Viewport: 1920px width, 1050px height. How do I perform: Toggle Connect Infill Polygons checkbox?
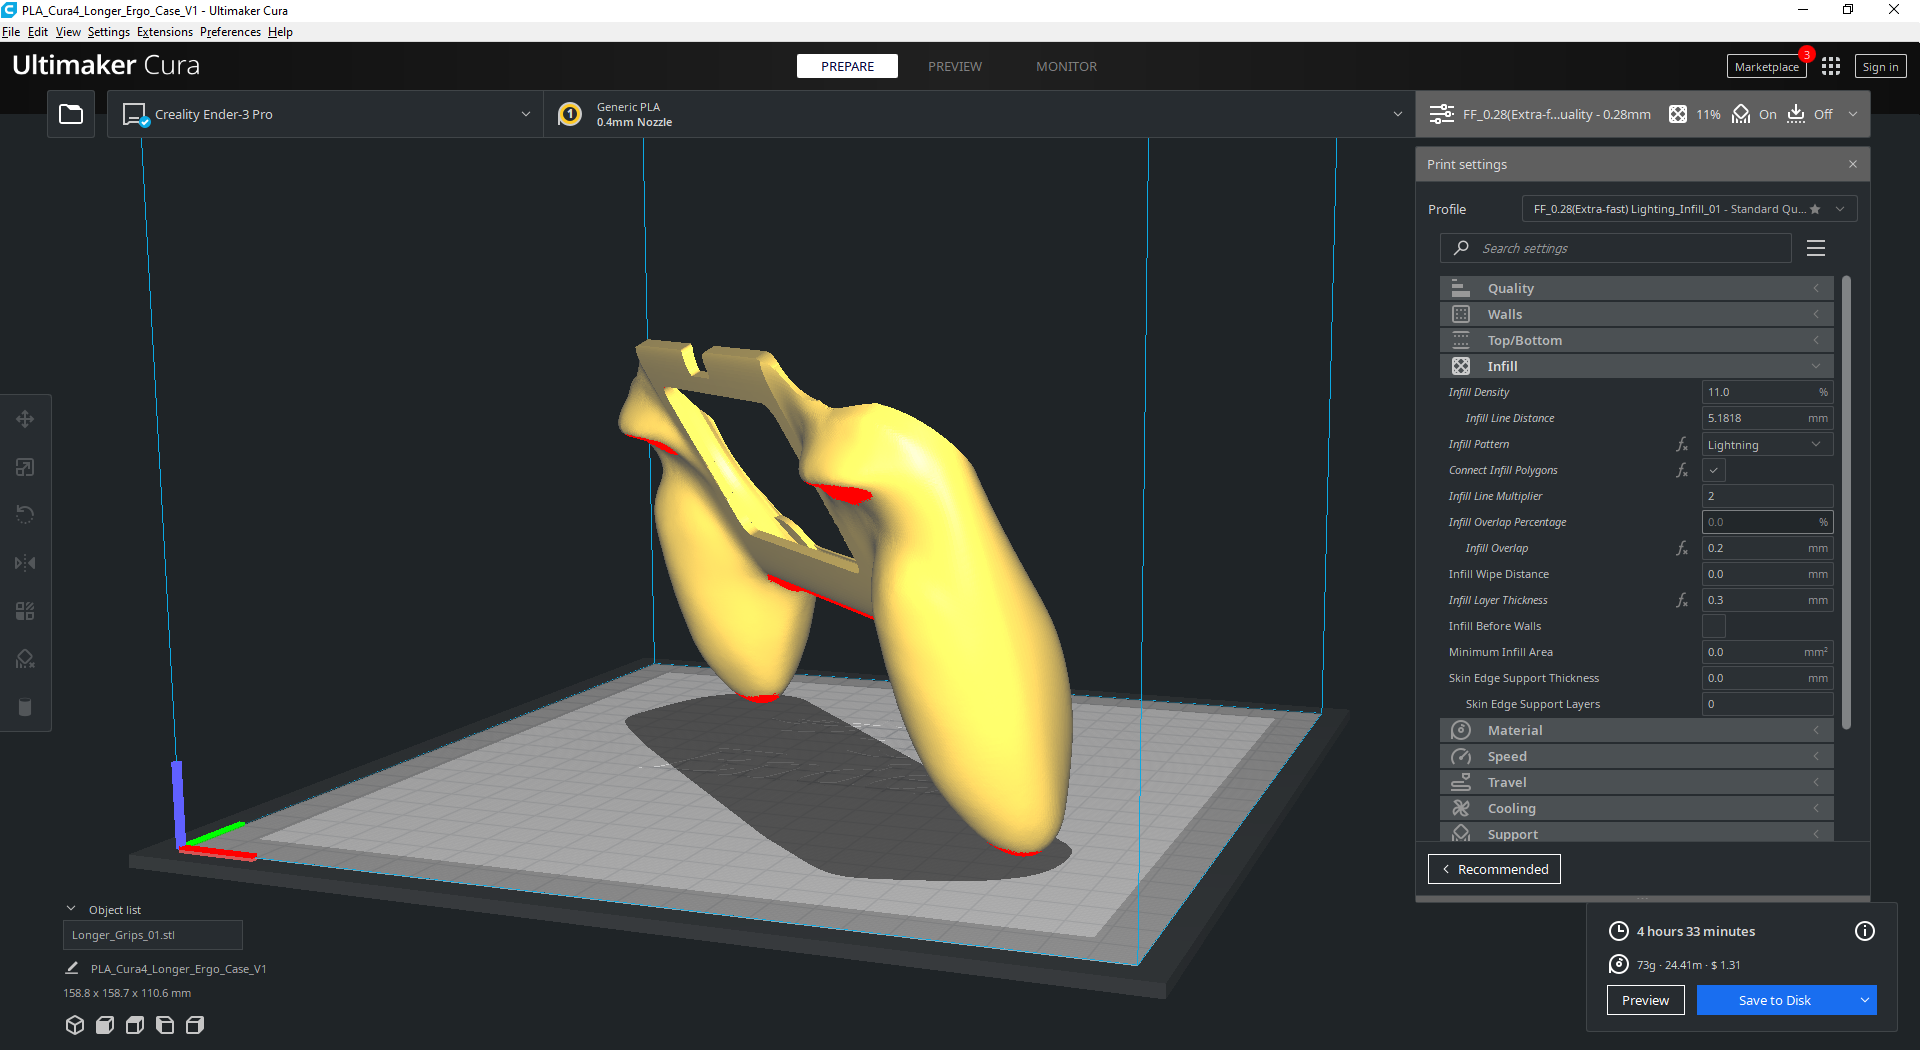1714,470
